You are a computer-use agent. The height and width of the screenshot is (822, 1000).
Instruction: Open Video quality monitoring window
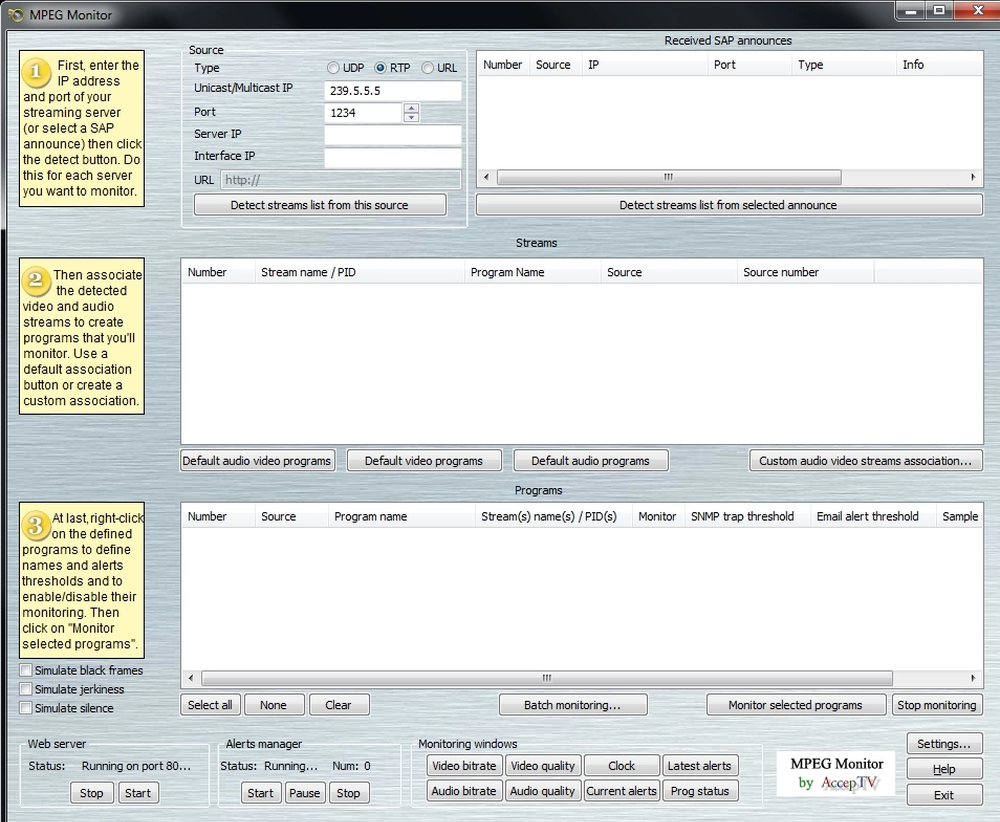[543, 765]
